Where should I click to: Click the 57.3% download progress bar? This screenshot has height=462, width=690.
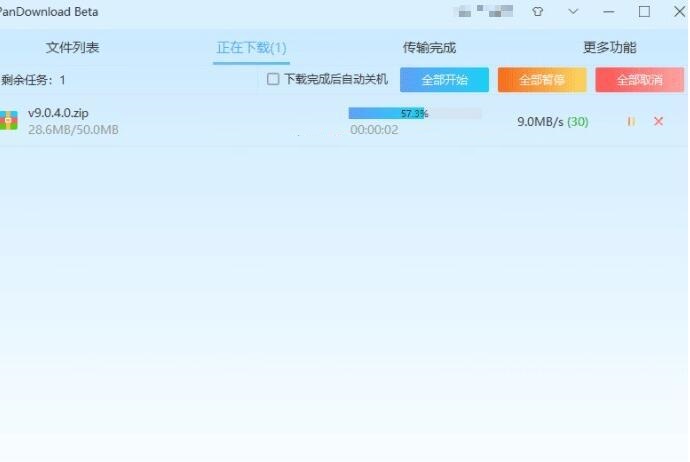click(415, 114)
